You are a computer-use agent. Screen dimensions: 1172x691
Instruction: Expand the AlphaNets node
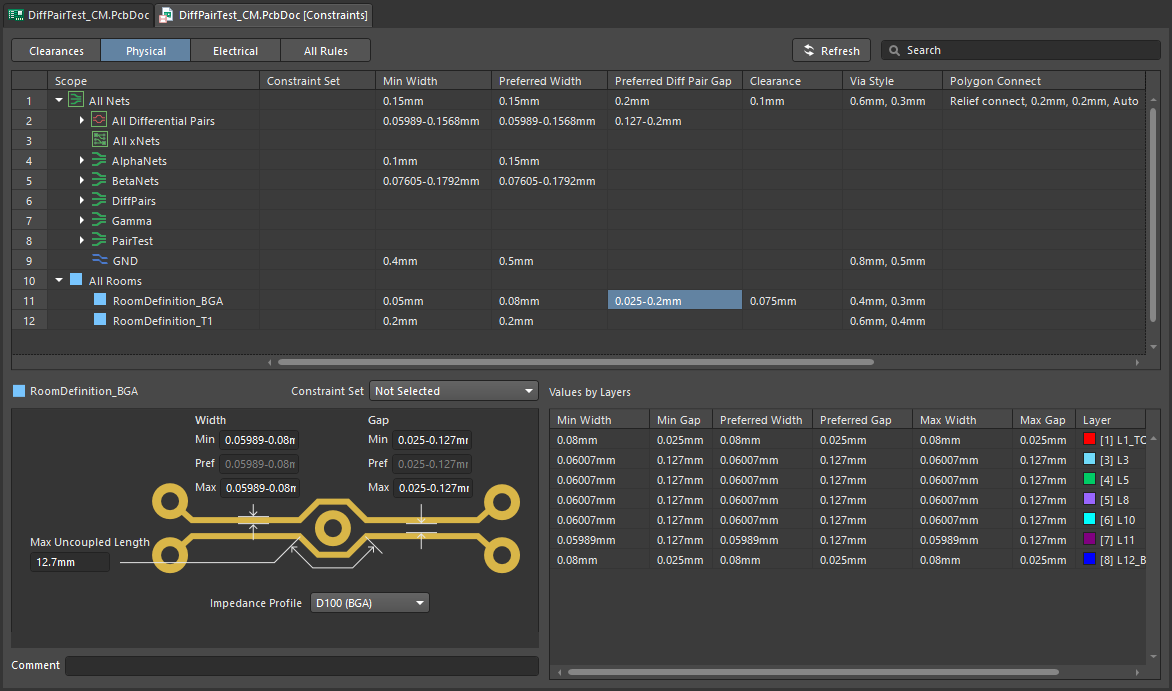[81, 160]
